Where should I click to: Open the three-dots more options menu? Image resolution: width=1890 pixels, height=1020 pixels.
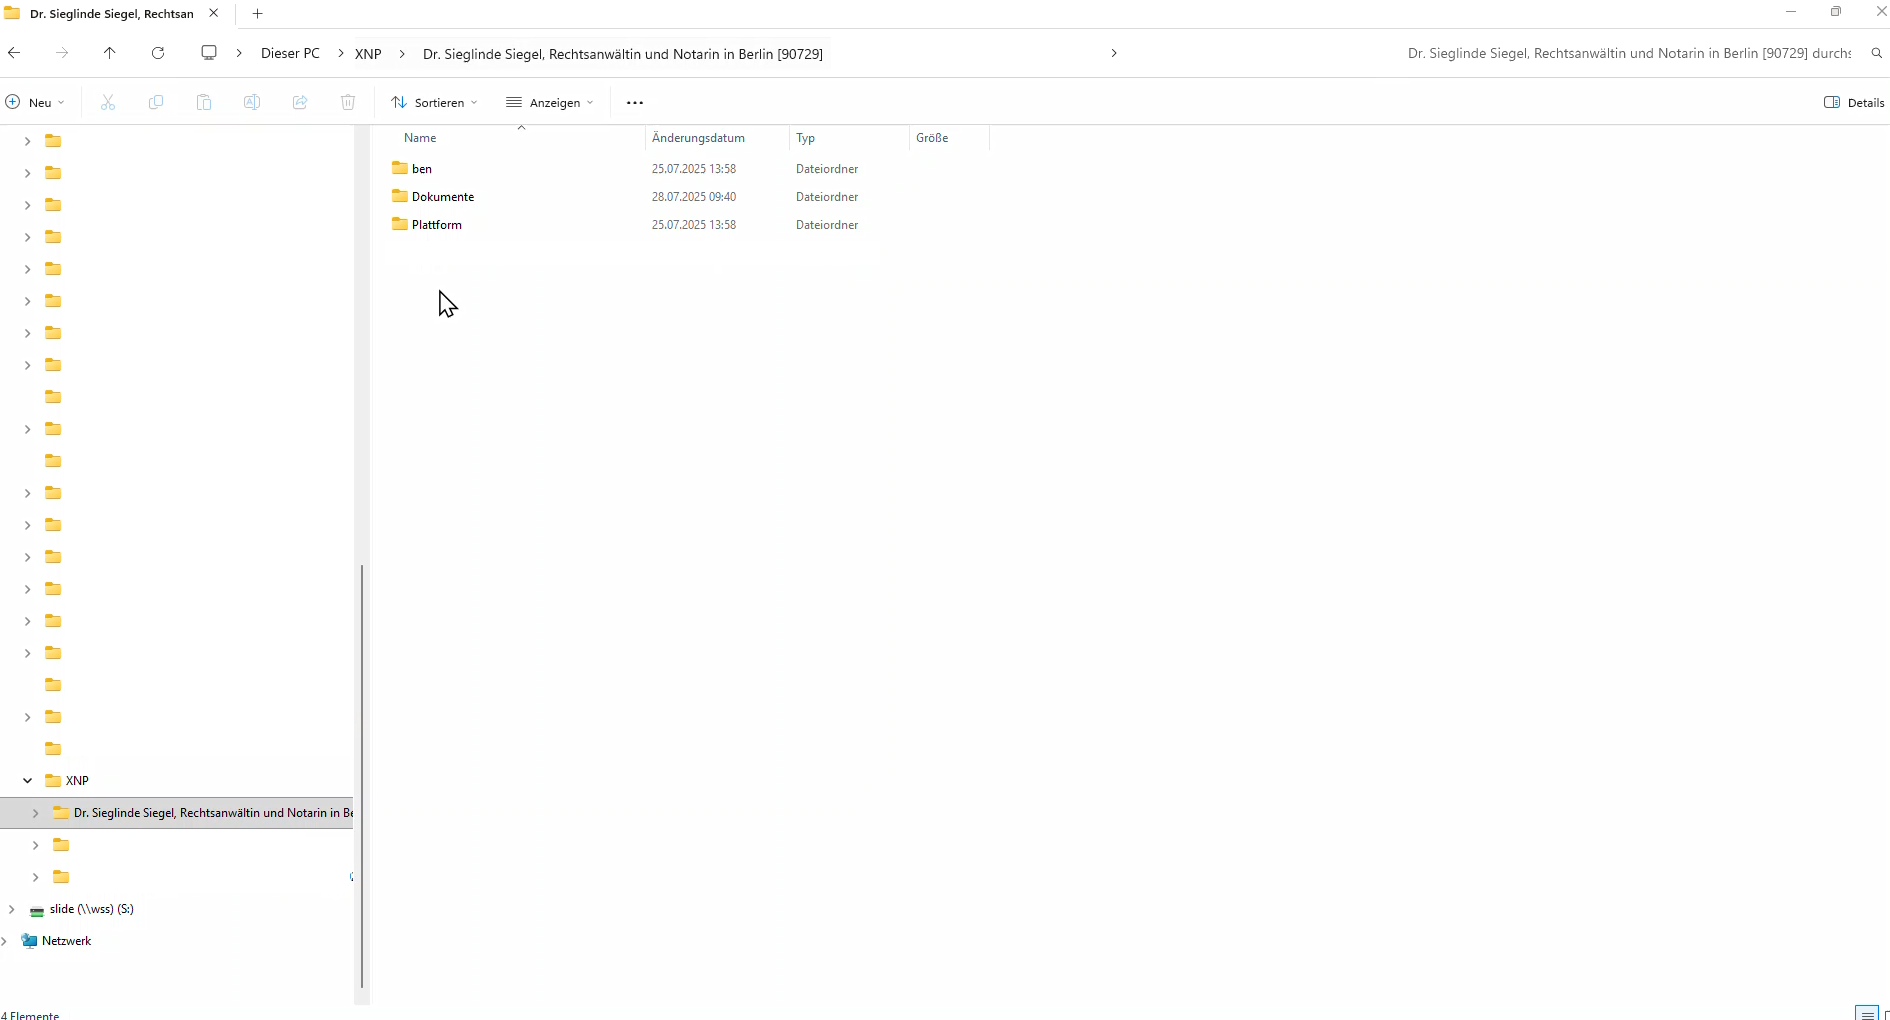point(635,103)
